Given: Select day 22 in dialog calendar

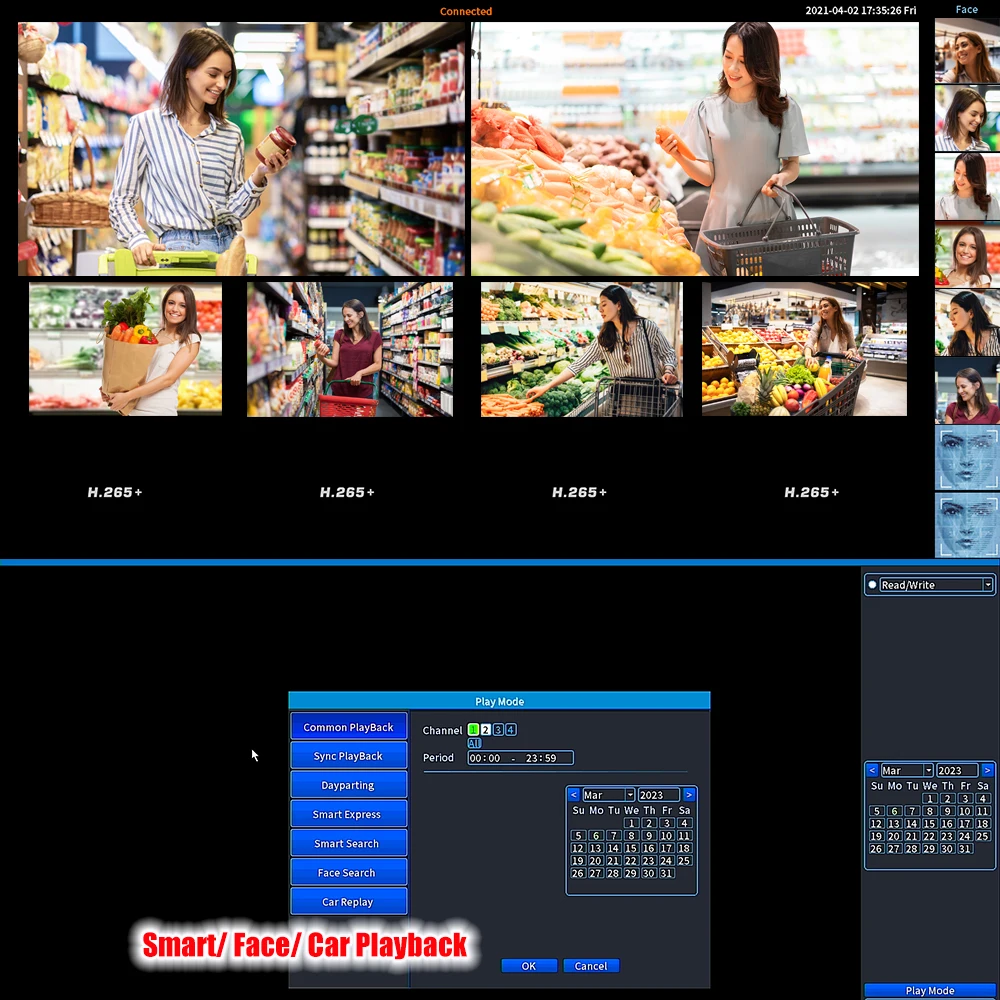Looking at the screenshot, I should (631, 860).
